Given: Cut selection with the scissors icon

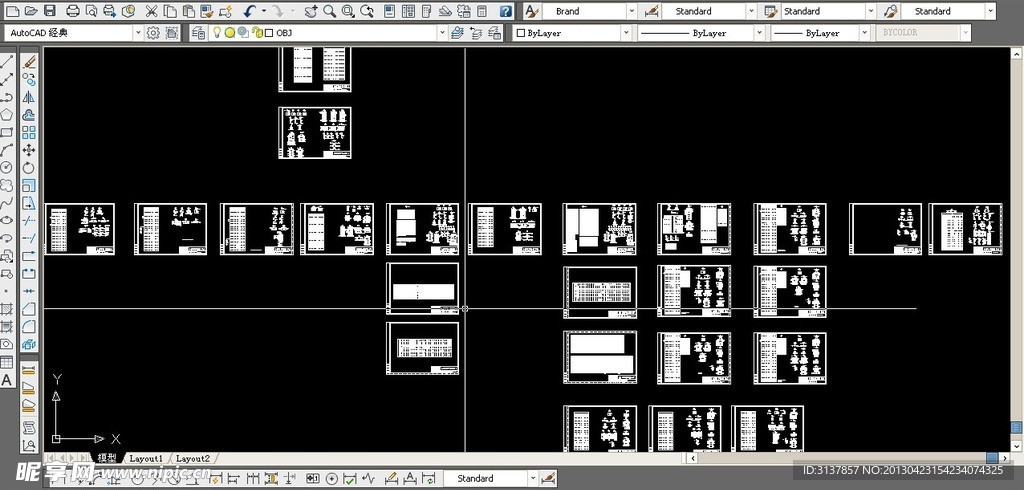Looking at the screenshot, I should point(152,11).
